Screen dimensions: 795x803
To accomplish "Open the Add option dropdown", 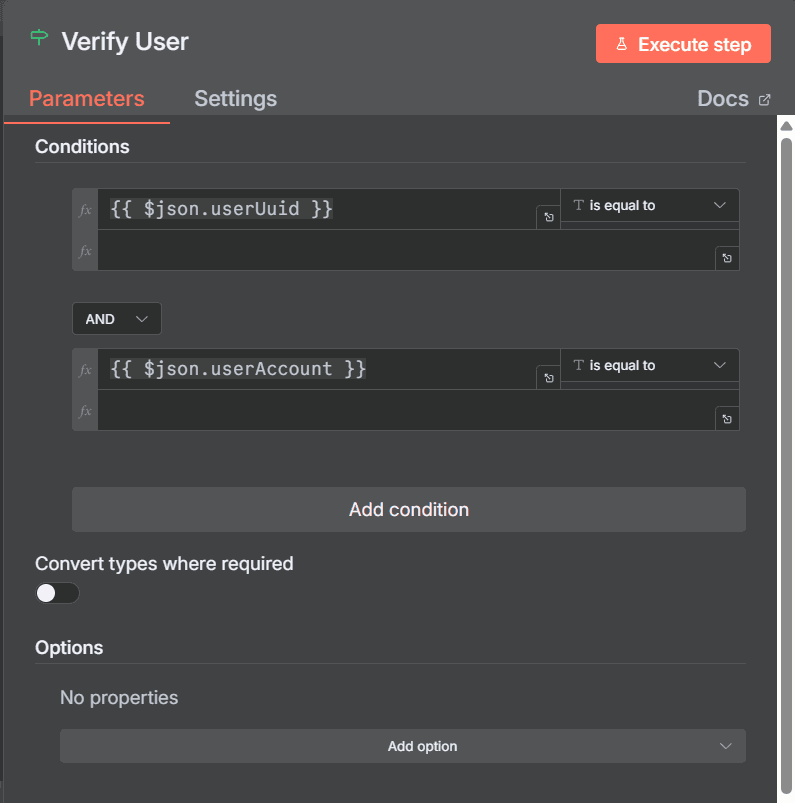I will point(403,746).
